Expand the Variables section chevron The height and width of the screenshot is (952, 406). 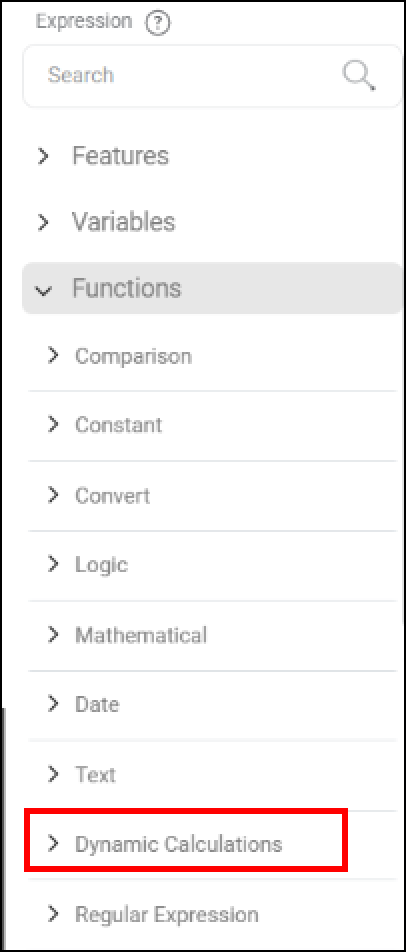pos(42,222)
